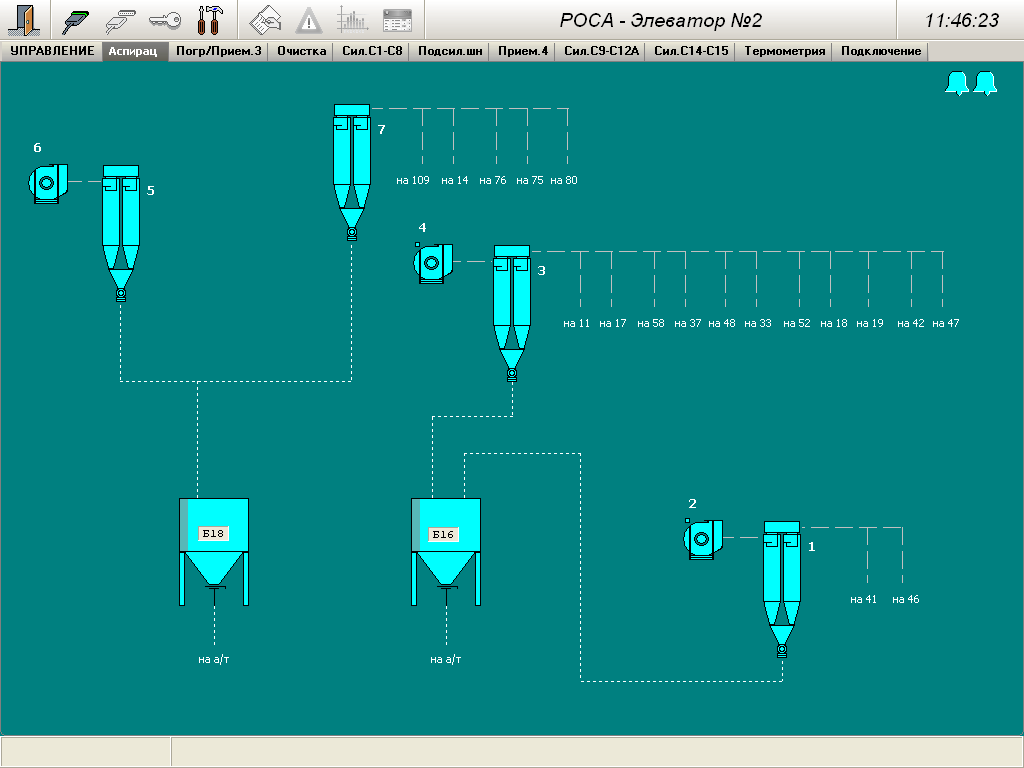Select fan number 2
The image size is (1024, 768).
tap(703, 539)
